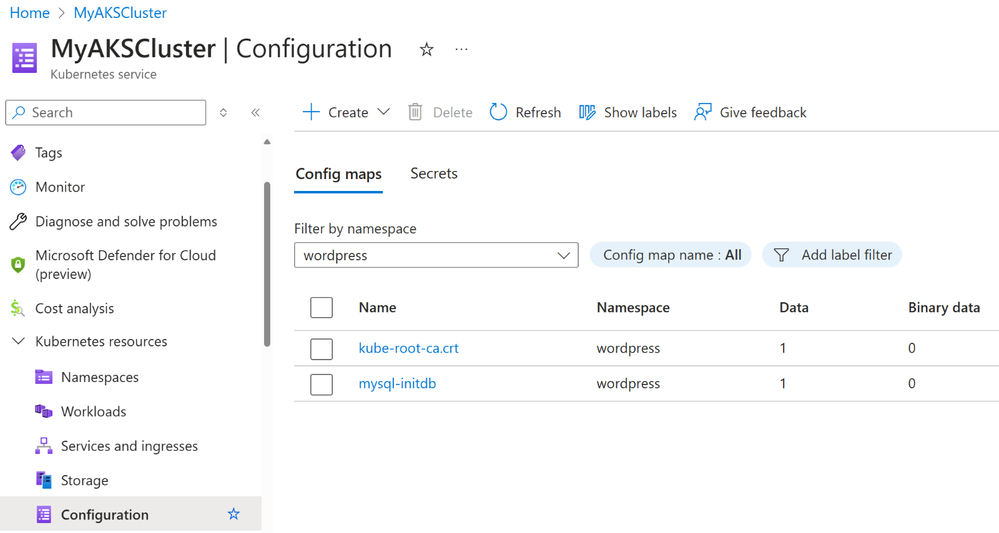
Task: Click the Configuration list icon in the sidebar
Action: click(43, 515)
